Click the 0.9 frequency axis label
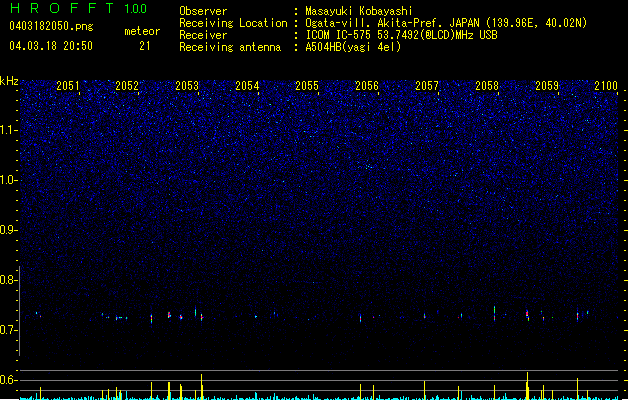 (9, 229)
